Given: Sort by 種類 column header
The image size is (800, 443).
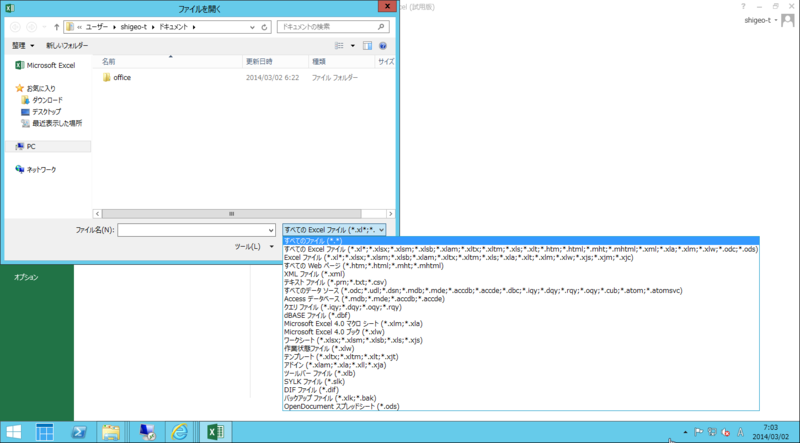Looking at the screenshot, I should (x=341, y=61).
